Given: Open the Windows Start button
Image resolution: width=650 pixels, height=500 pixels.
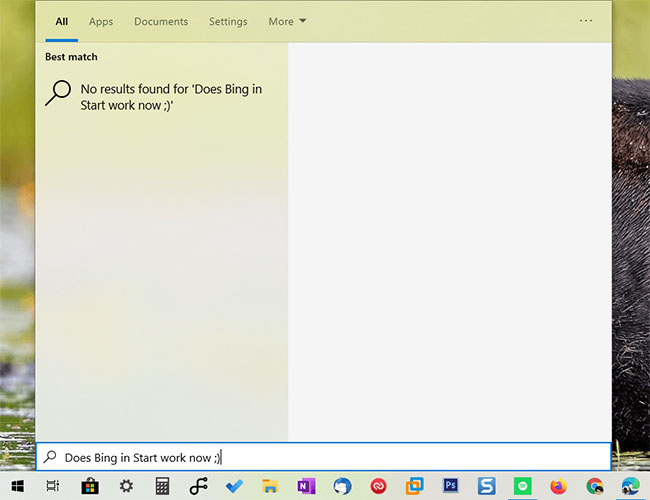Looking at the screenshot, I should (x=17, y=486).
